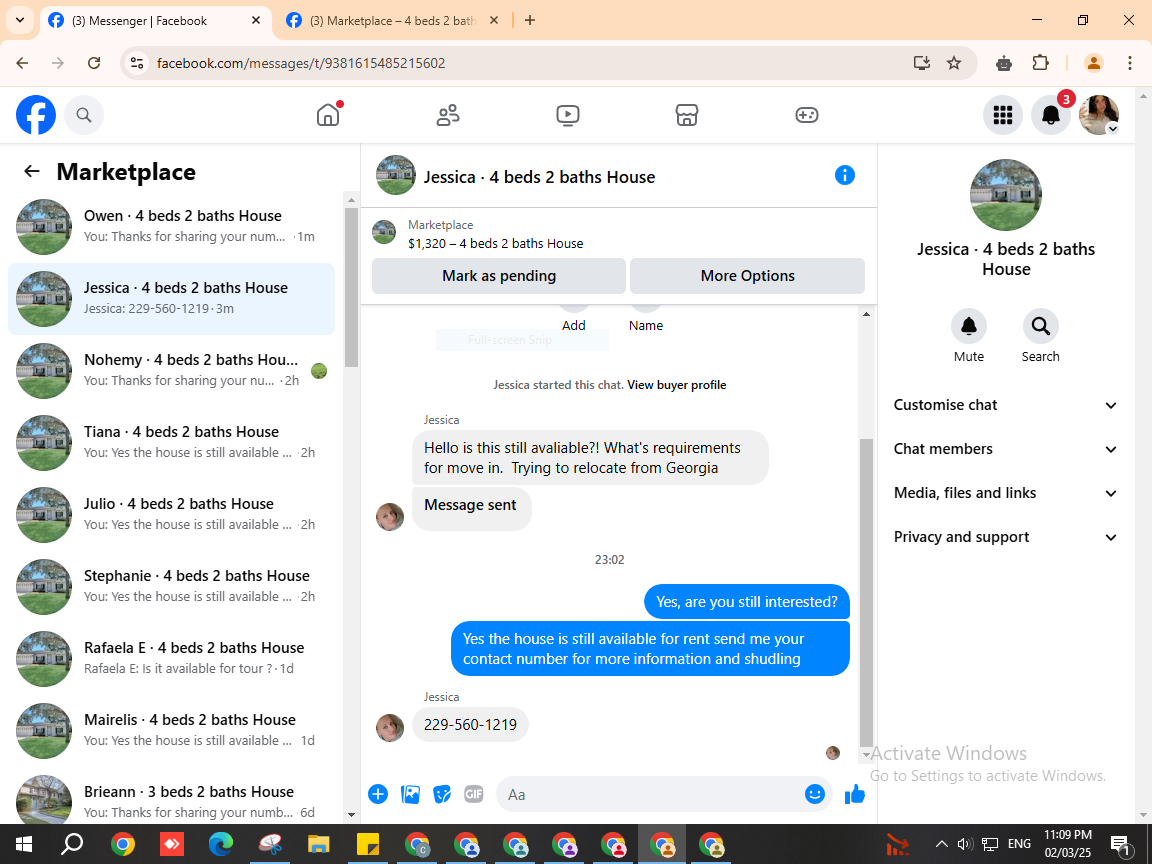This screenshot has height=864, width=1152.
Task: Open Windows Start menu
Action: (x=24, y=844)
